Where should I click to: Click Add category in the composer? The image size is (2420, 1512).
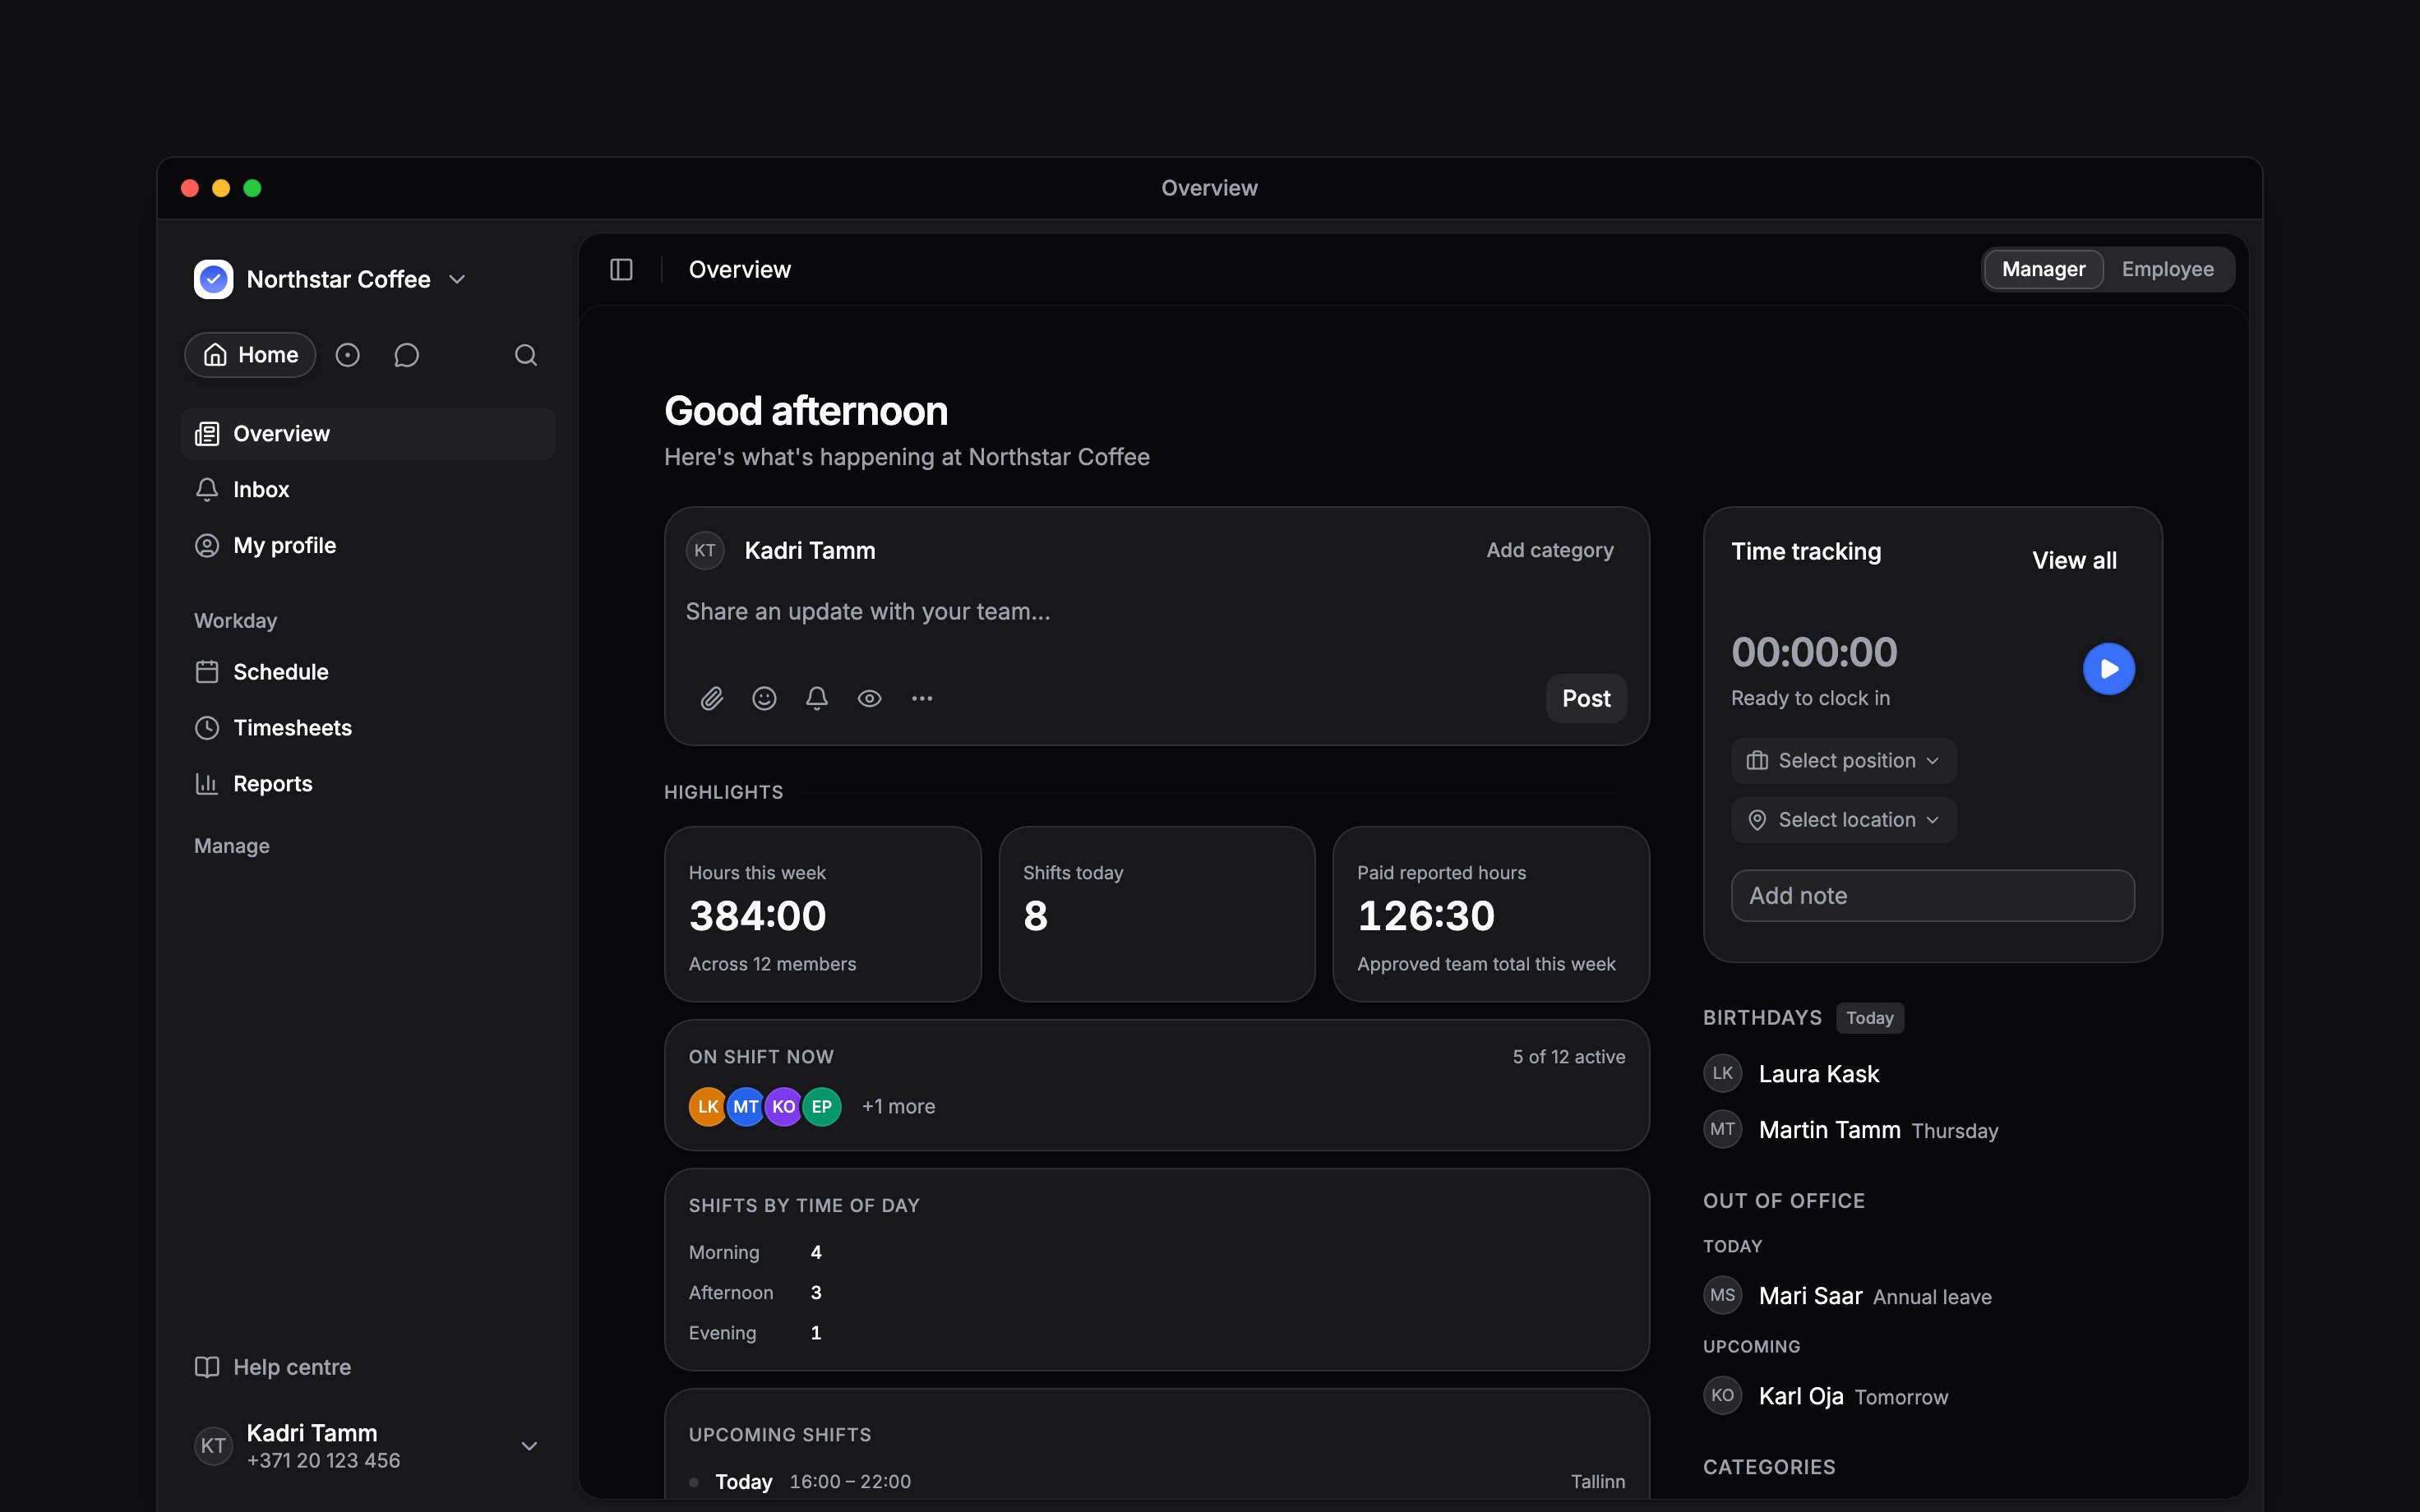tap(1550, 550)
